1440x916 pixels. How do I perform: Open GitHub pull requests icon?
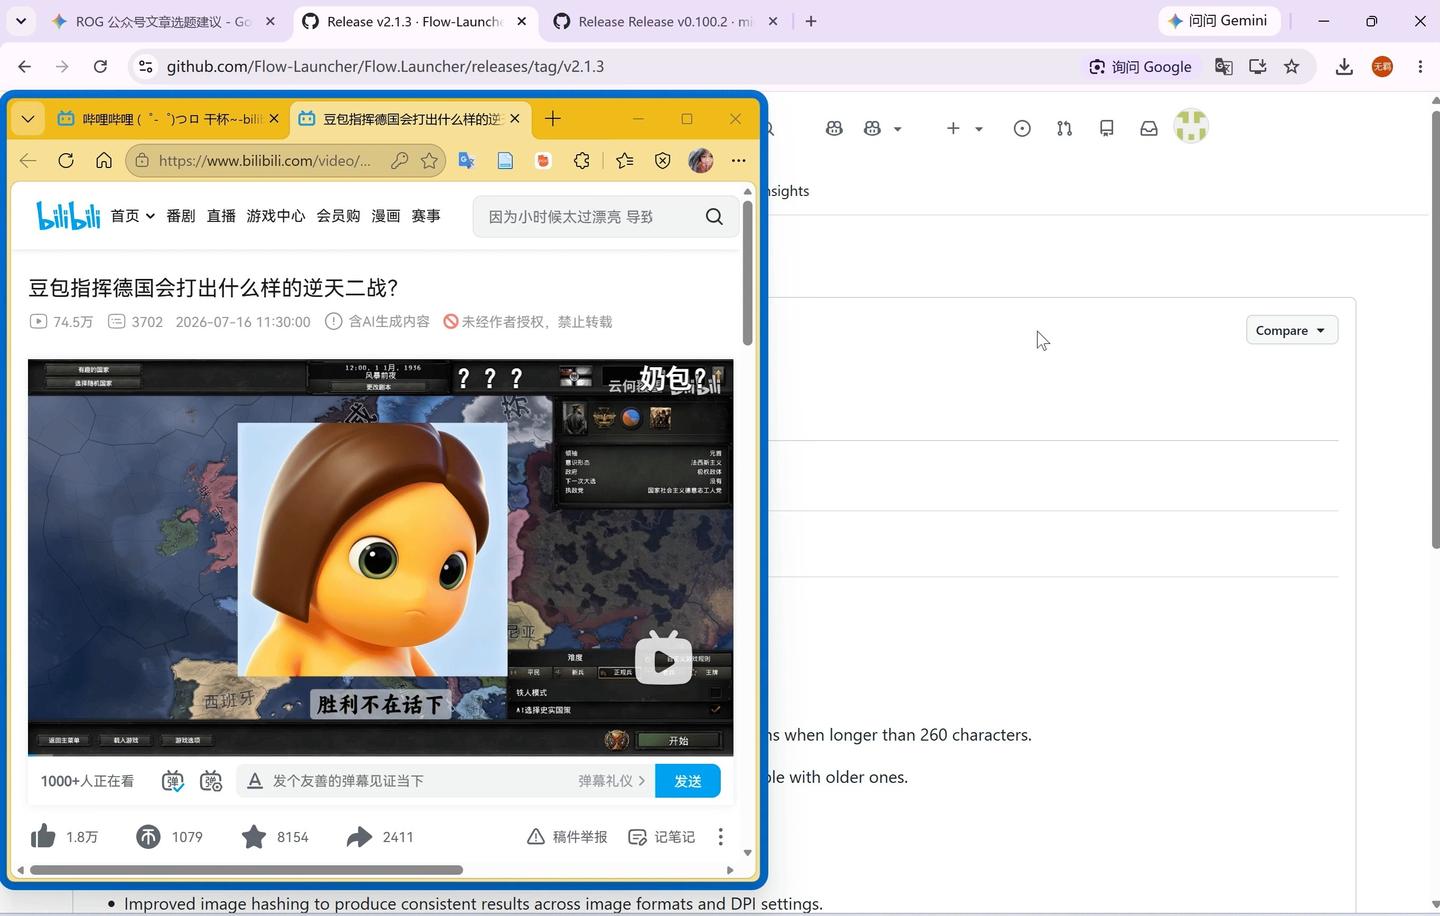point(1064,128)
